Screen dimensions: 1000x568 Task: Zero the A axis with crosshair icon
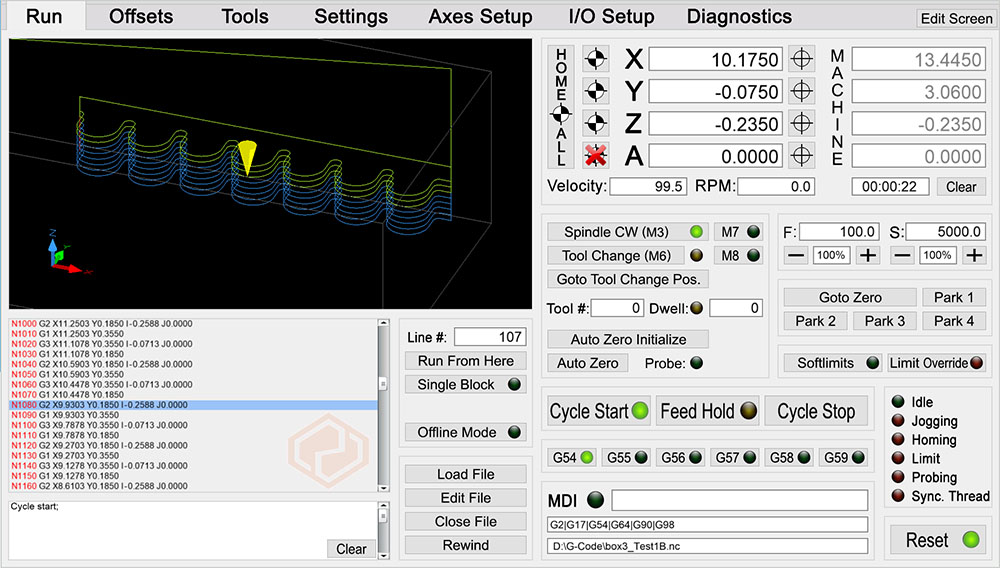801,156
